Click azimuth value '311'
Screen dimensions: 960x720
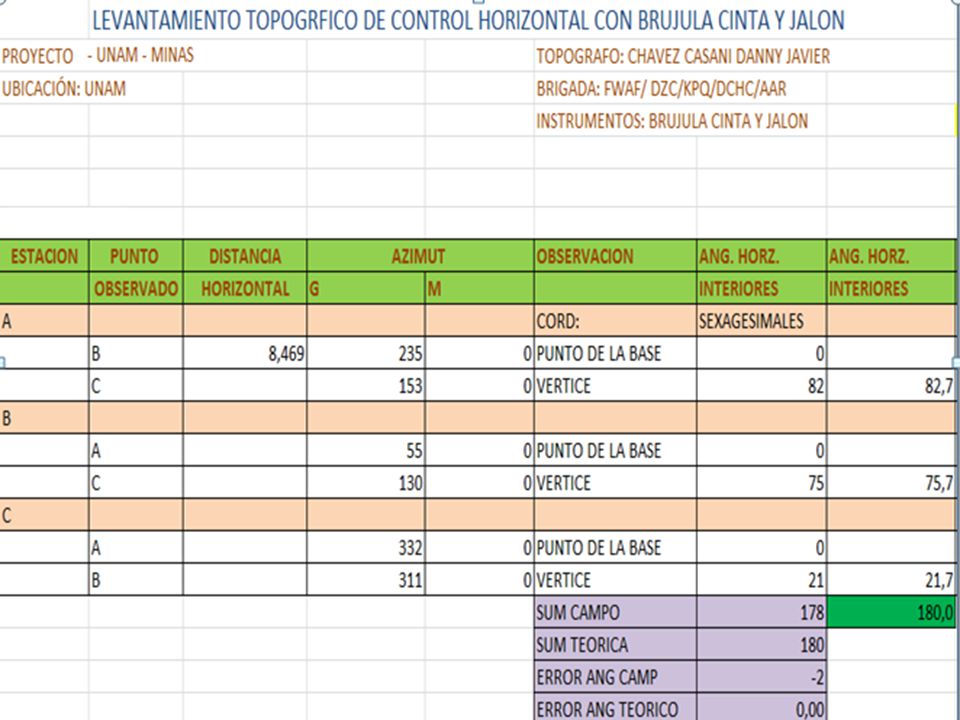[366, 580]
